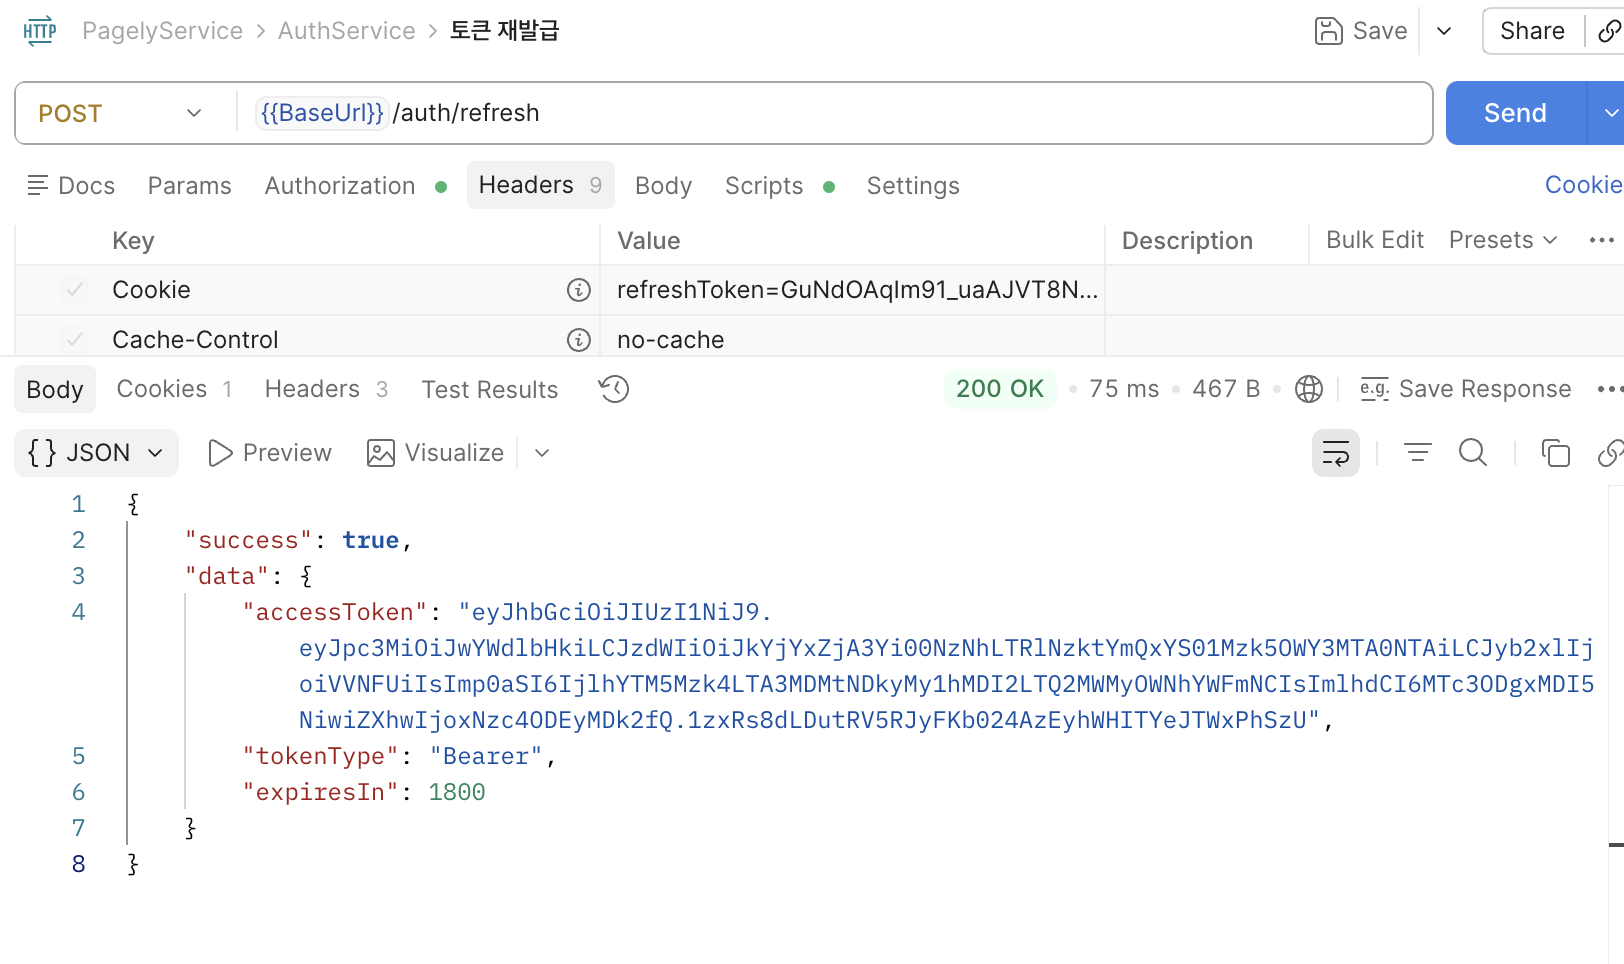The height and width of the screenshot is (964, 1624).
Task: Click the Save Response e.g. icon
Action: [x=1375, y=389]
